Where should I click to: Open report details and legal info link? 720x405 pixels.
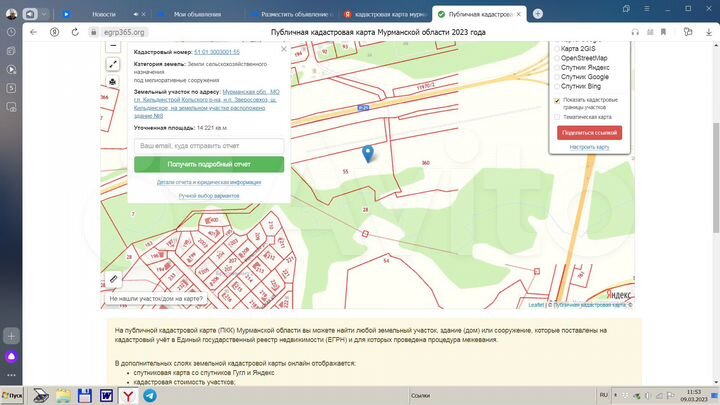pyautogui.click(x=209, y=182)
